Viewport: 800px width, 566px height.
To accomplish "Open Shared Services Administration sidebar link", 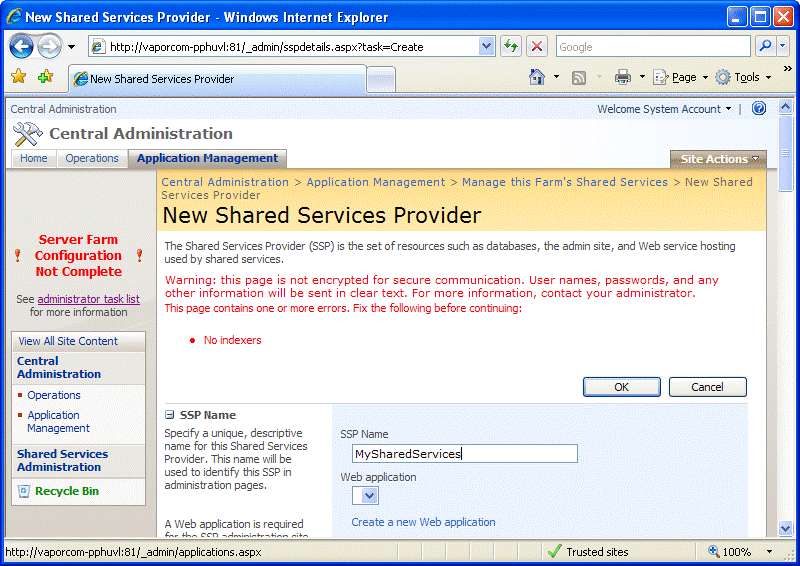I will 62,460.
